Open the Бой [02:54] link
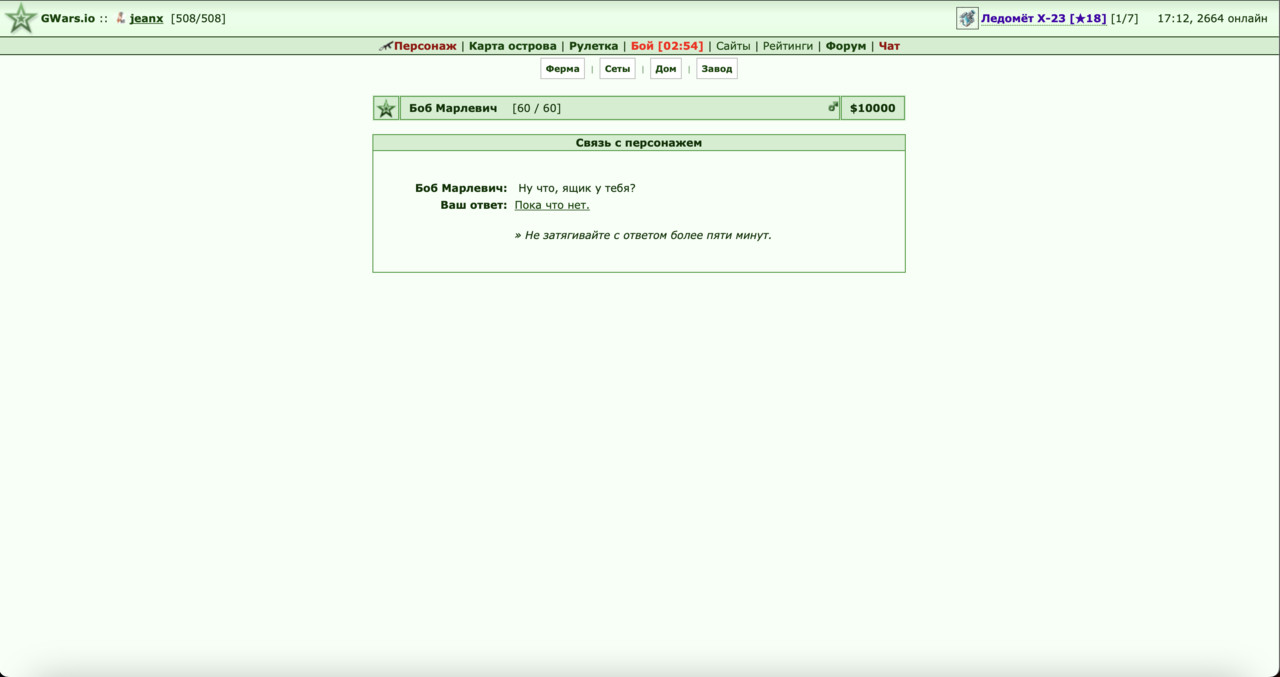The image size is (1280, 677). click(667, 46)
